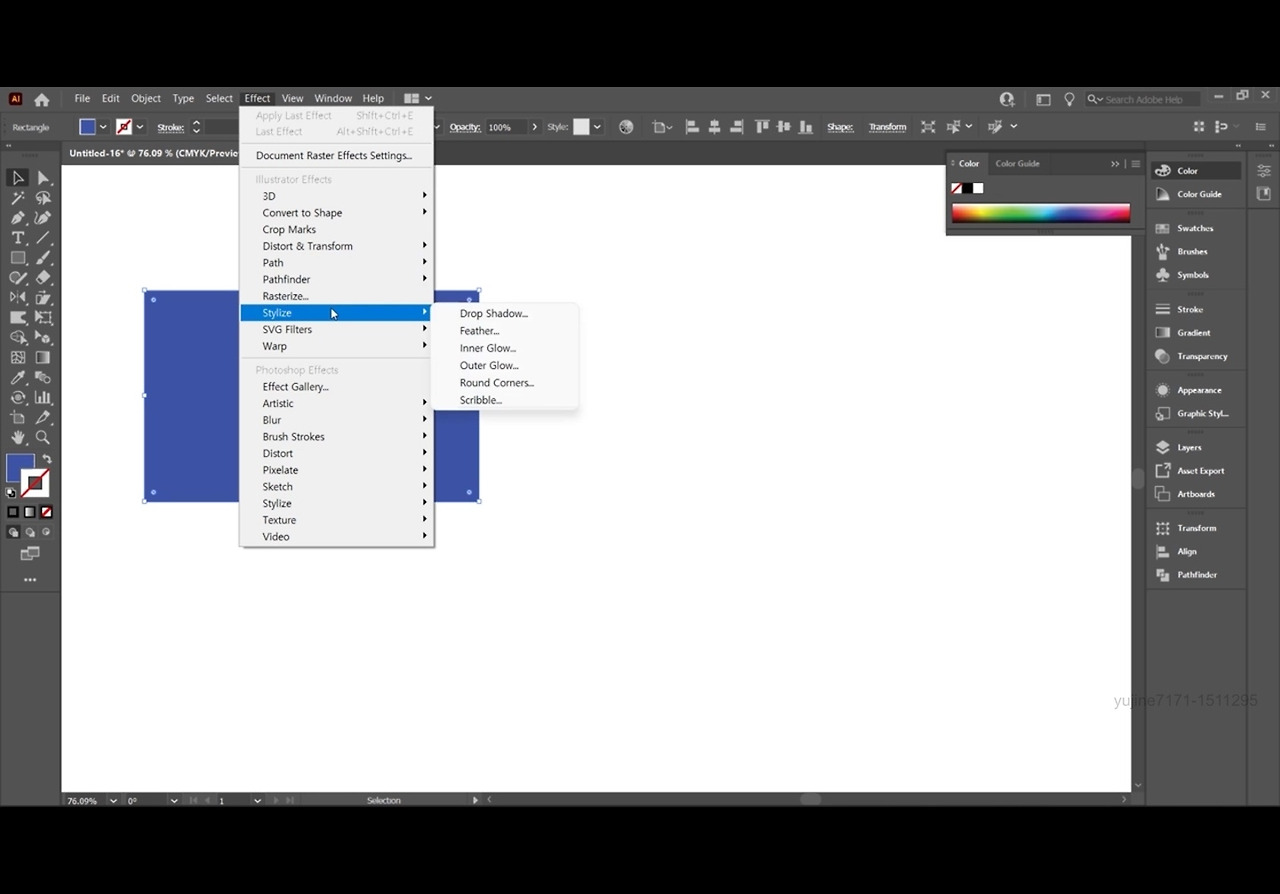The height and width of the screenshot is (894, 1280).
Task: Click the Opacity label in control bar
Action: coord(465,127)
